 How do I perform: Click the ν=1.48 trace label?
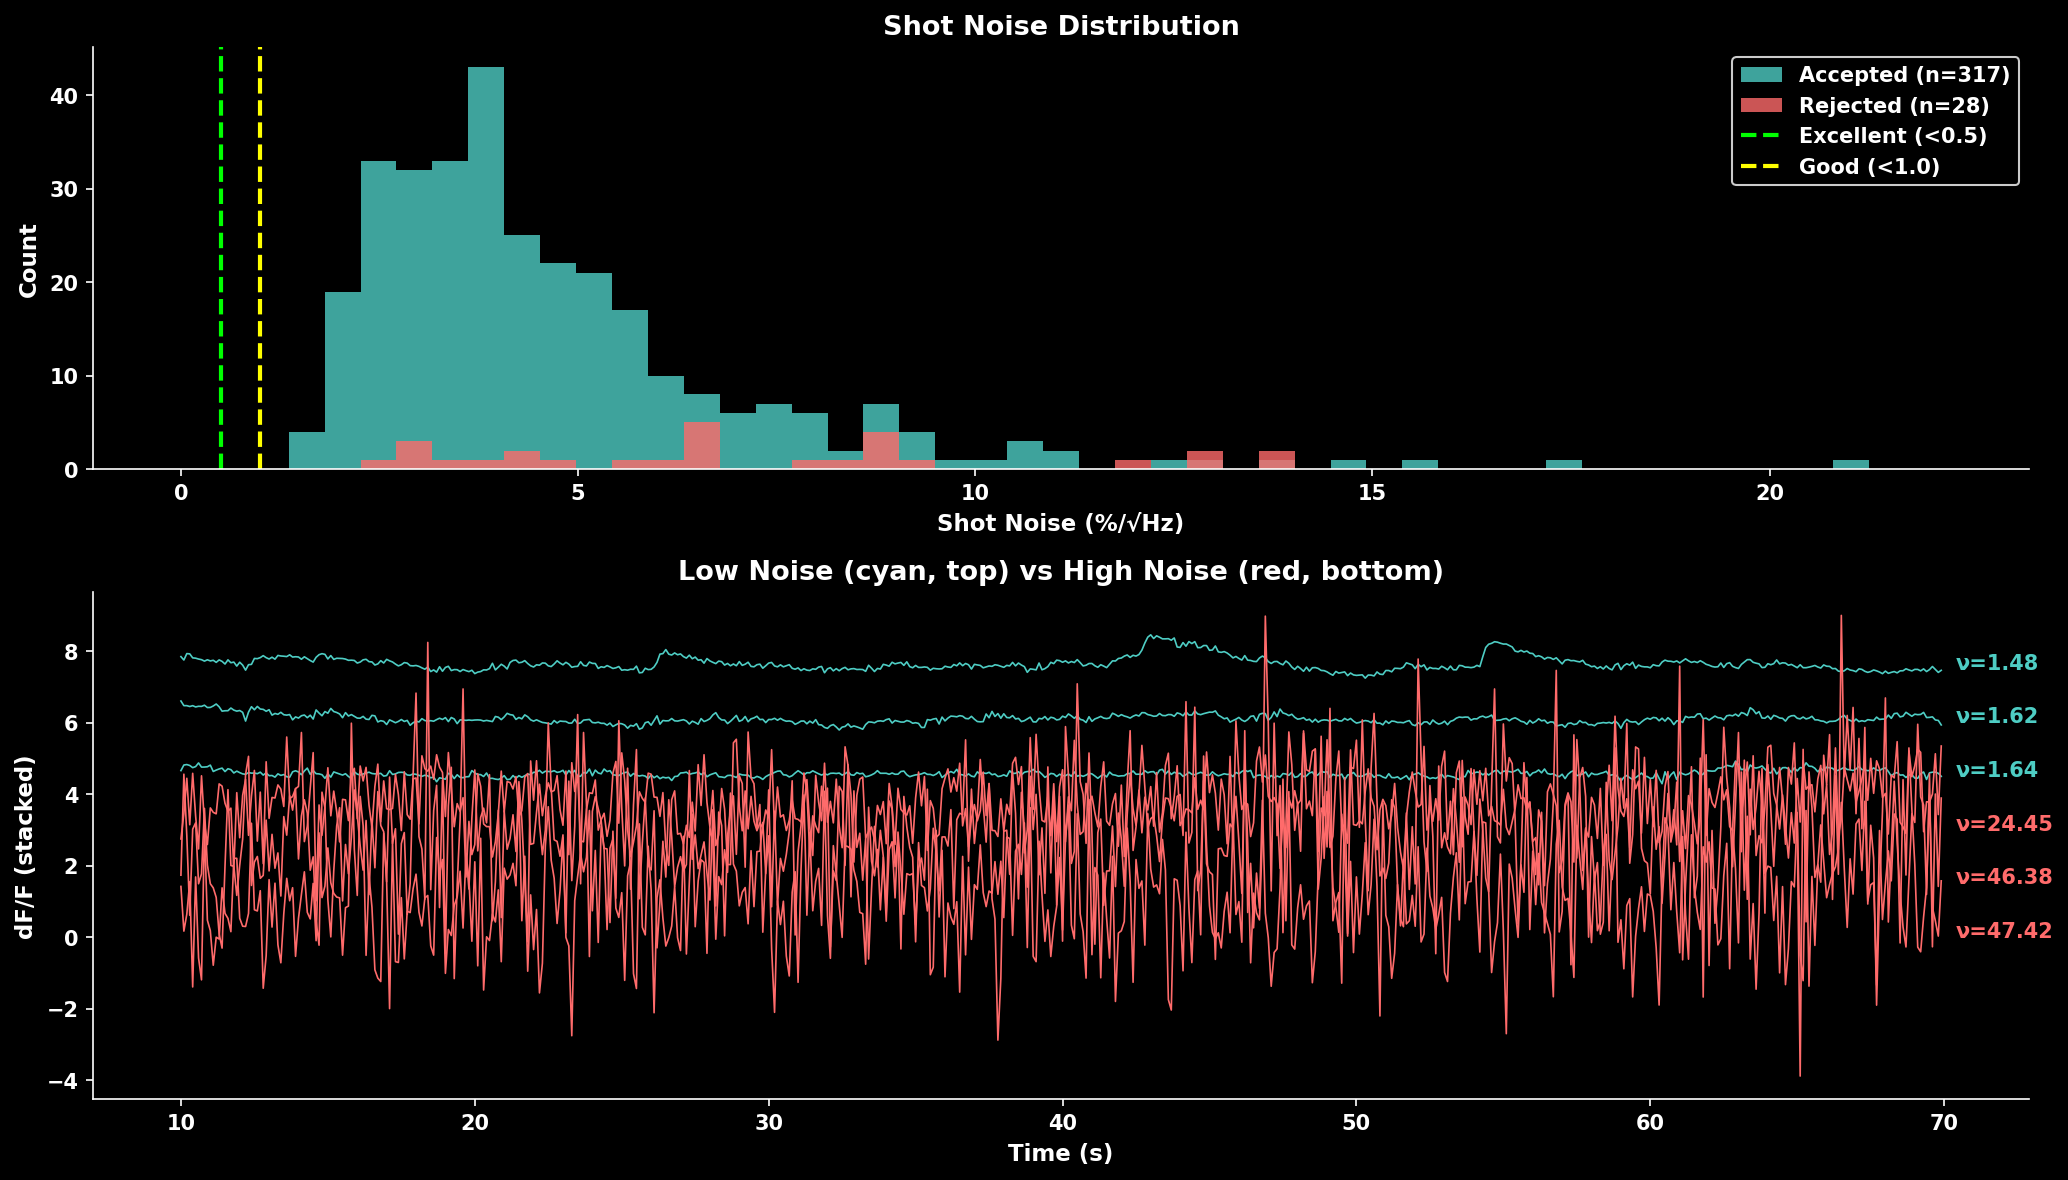pos(1996,663)
